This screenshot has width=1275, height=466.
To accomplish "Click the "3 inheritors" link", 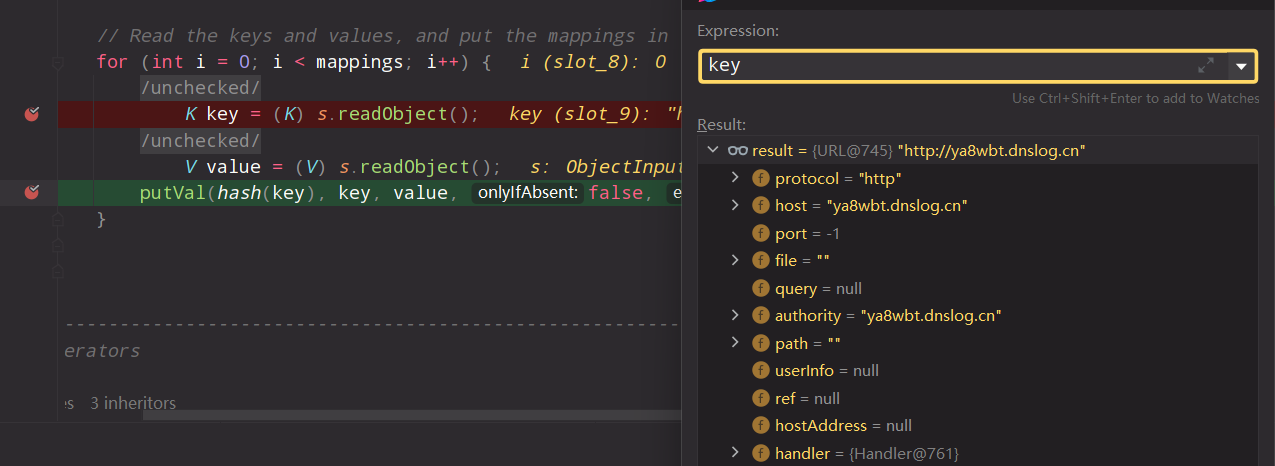I will pos(133,403).
